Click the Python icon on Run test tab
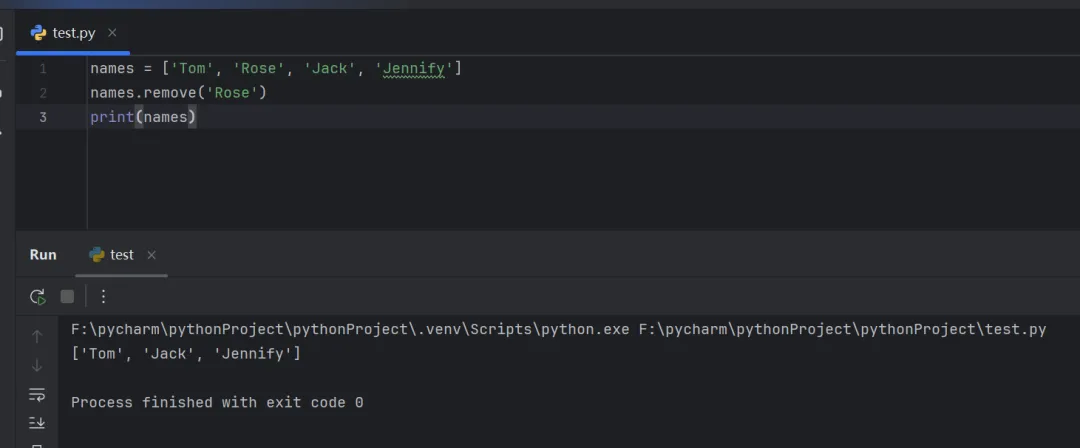This screenshot has width=1080, height=448. pos(97,255)
